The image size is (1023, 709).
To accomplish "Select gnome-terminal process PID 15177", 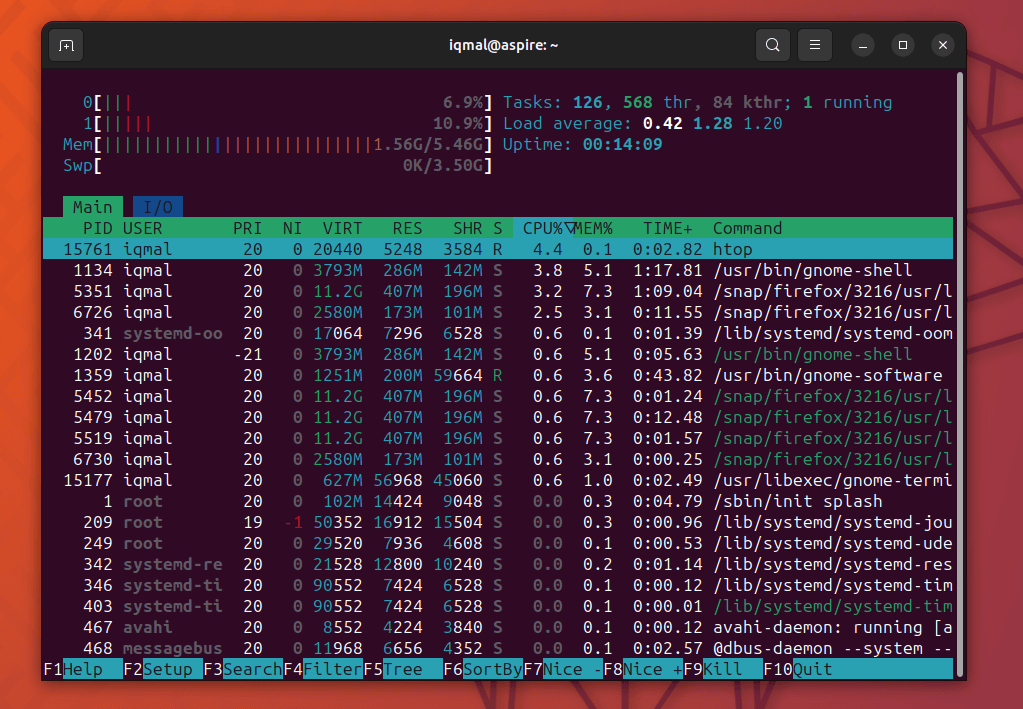I will pyautogui.click(x=498, y=480).
